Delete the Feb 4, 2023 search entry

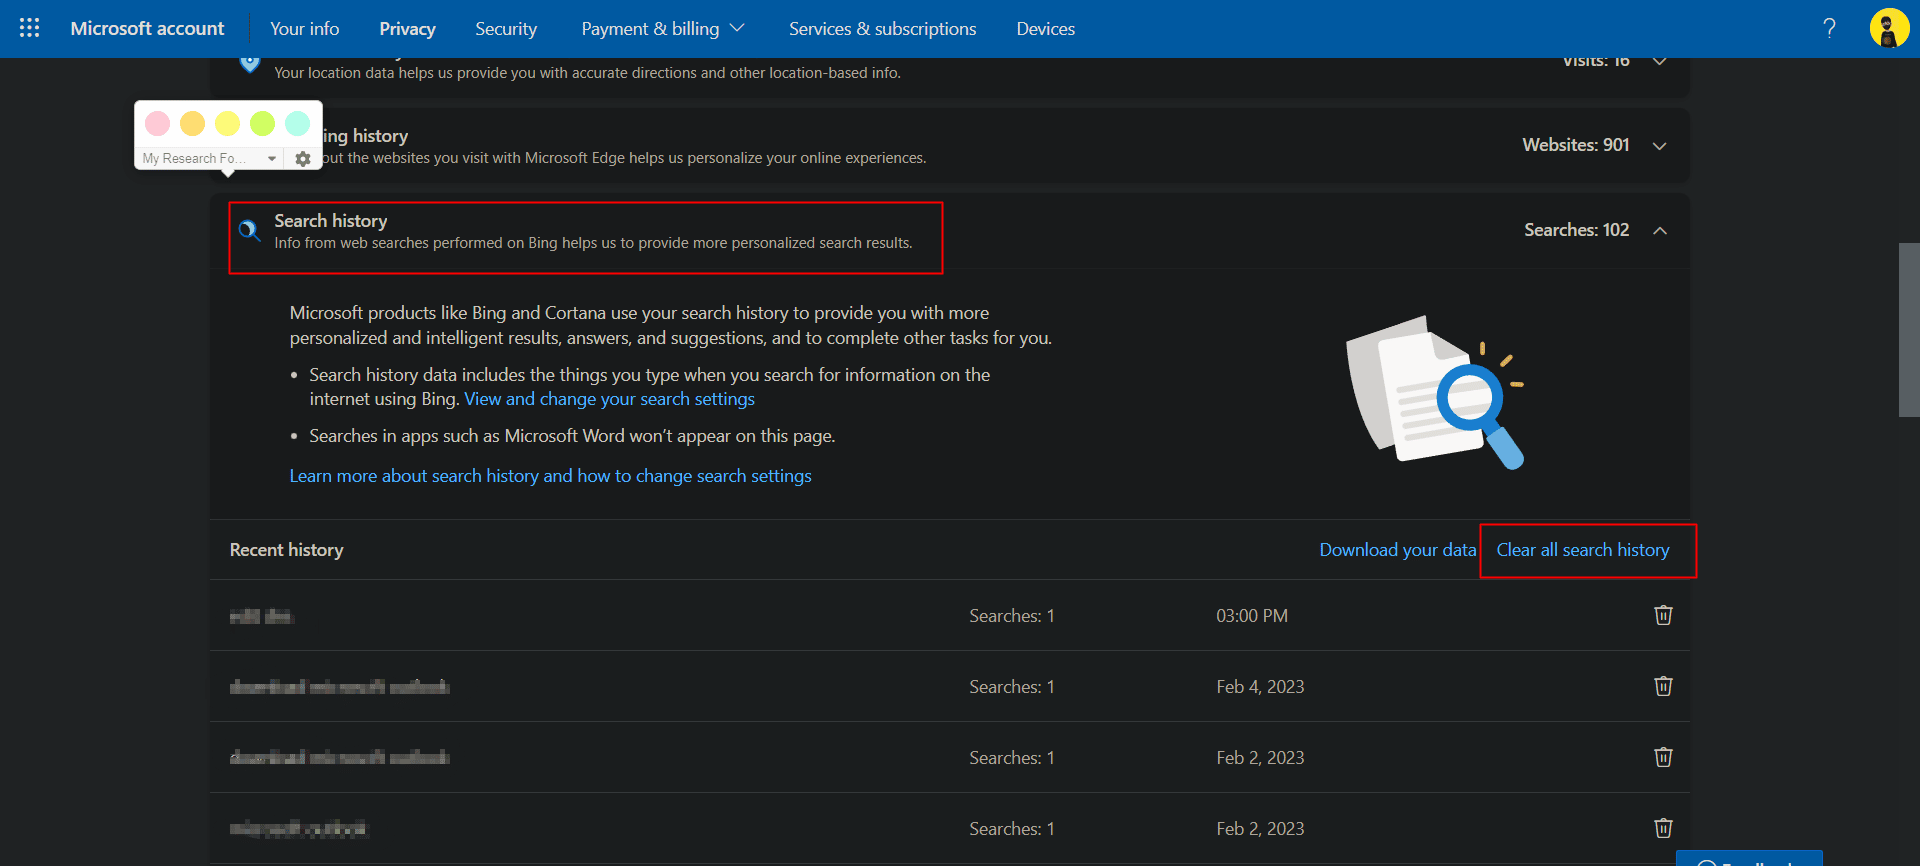click(x=1663, y=686)
